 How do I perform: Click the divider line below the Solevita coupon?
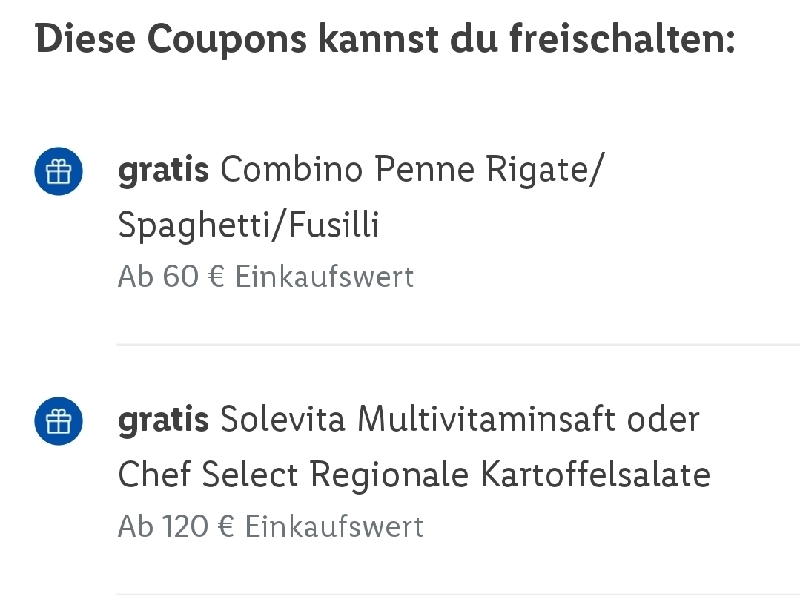[458, 594]
